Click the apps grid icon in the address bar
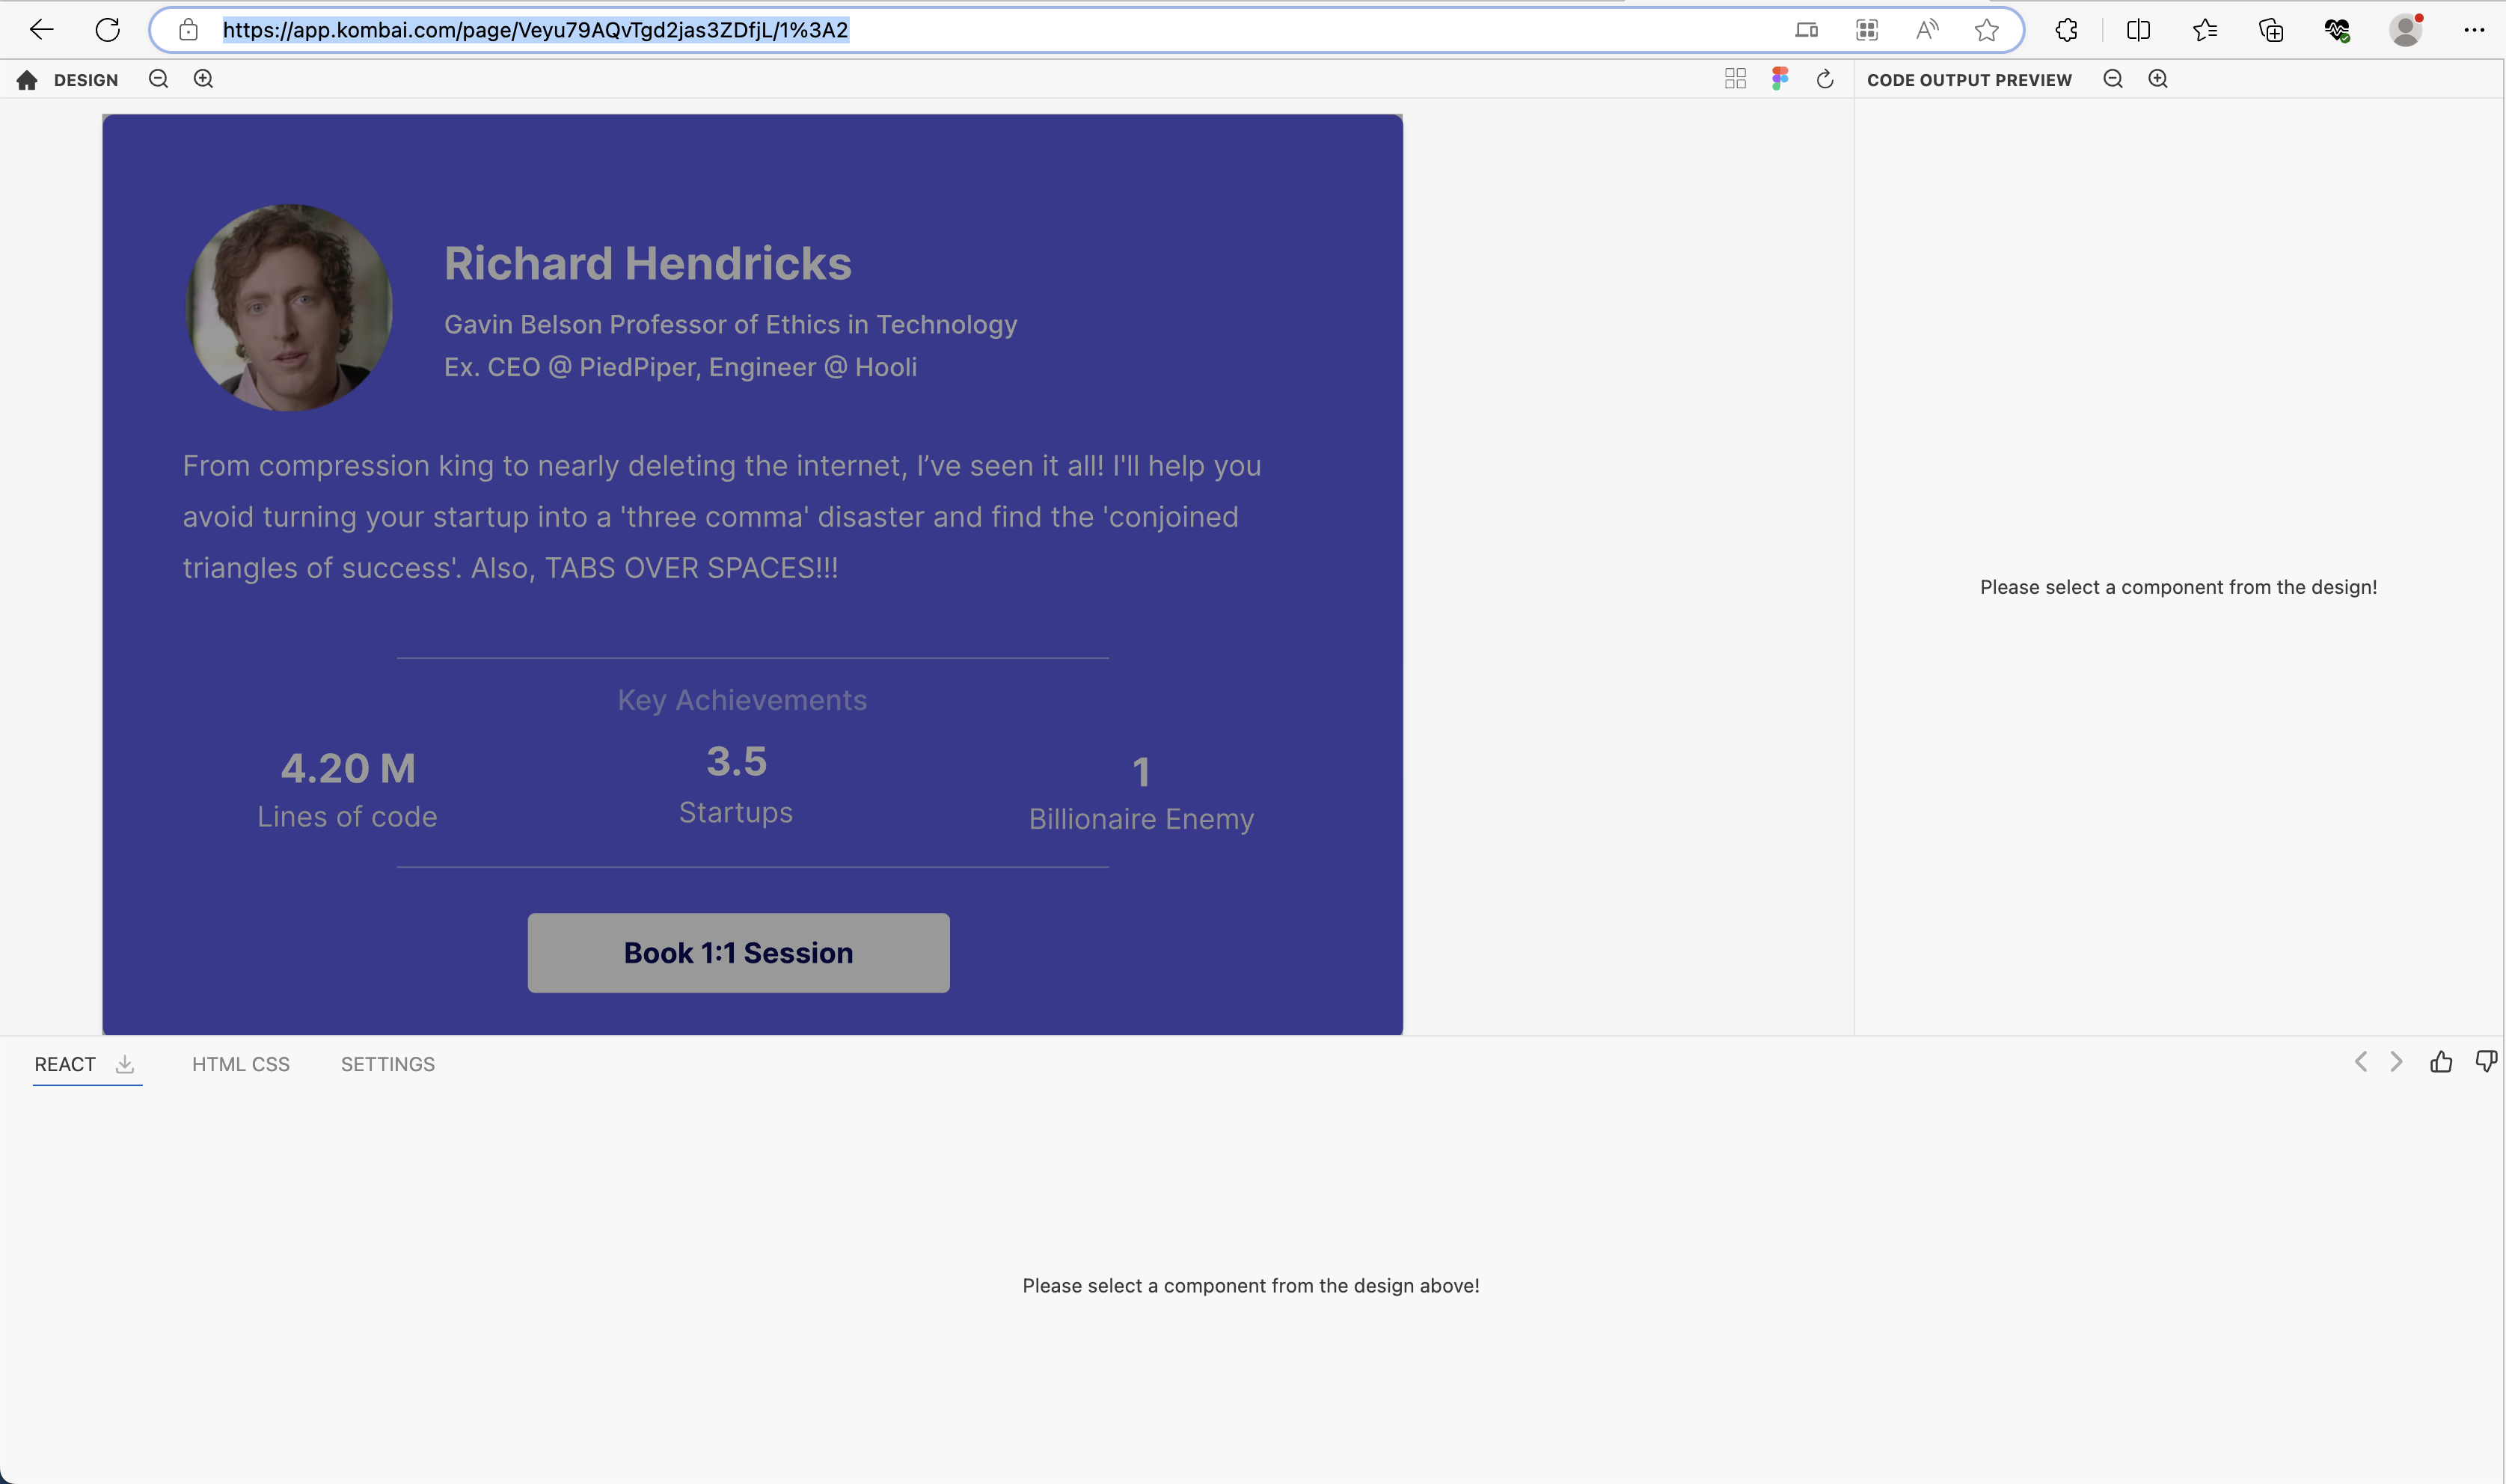The height and width of the screenshot is (1484, 2506). (x=1867, y=30)
